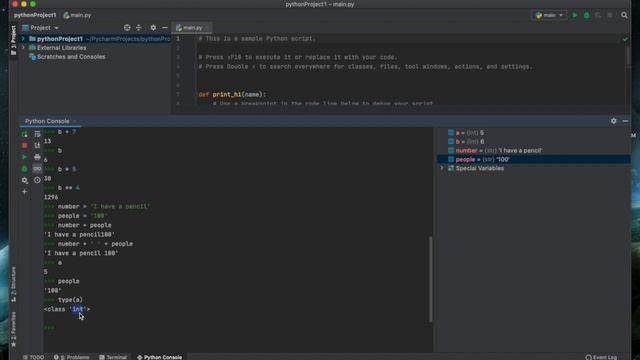Viewport: 640px width, 360px height.
Task: Select the Python Console tab header
Action: (47, 121)
